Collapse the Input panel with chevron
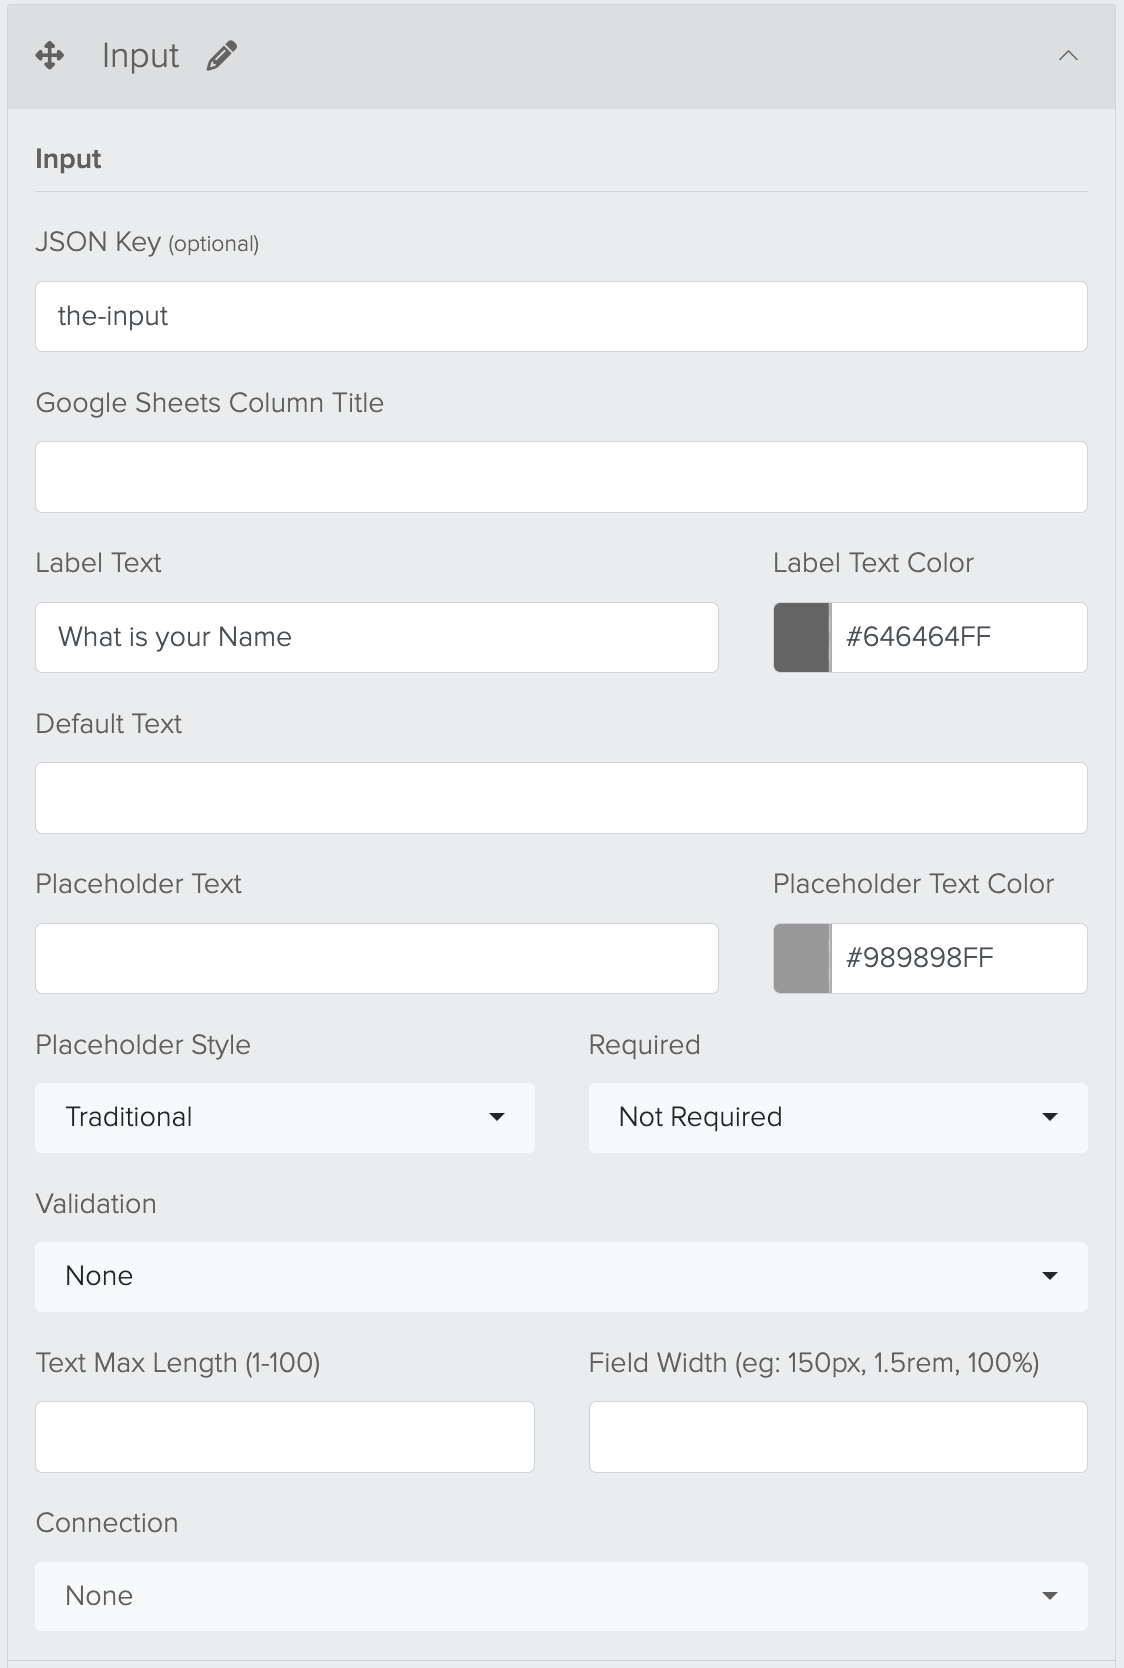The height and width of the screenshot is (1668, 1124). [1068, 56]
